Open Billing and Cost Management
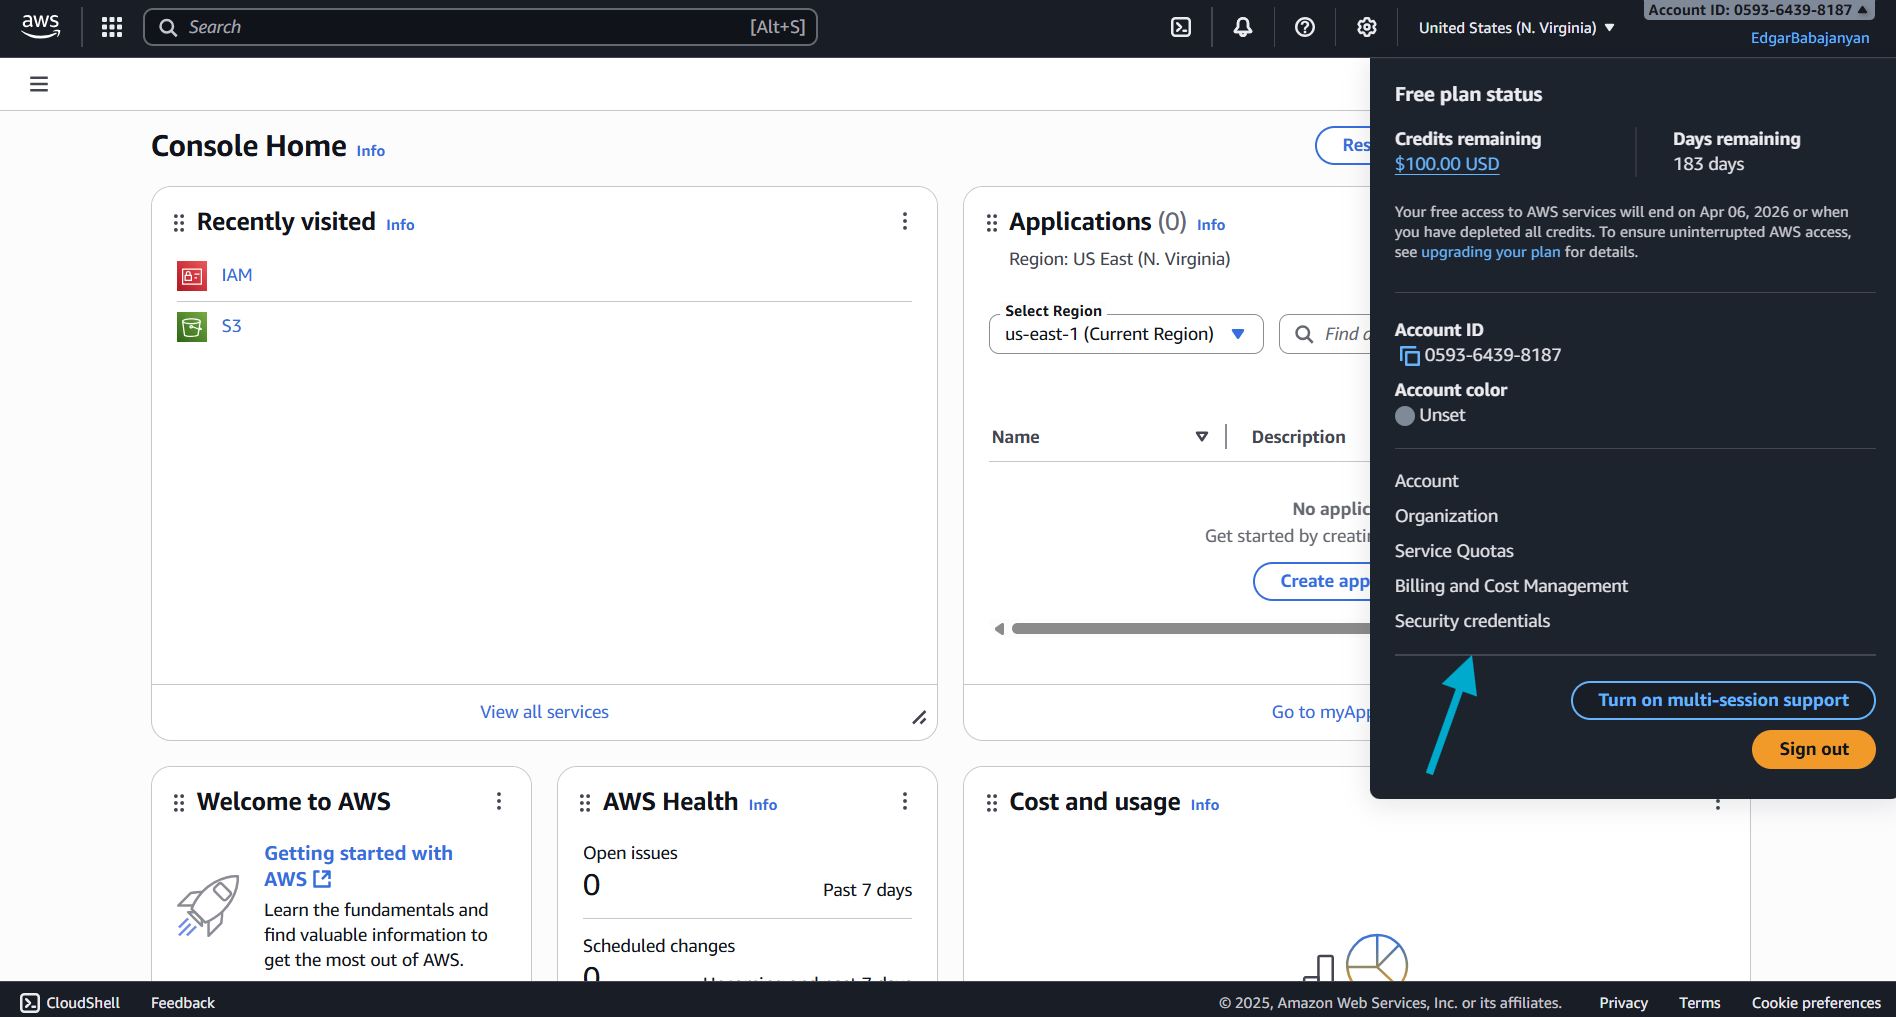This screenshot has width=1896, height=1017. tap(1511, 585)
